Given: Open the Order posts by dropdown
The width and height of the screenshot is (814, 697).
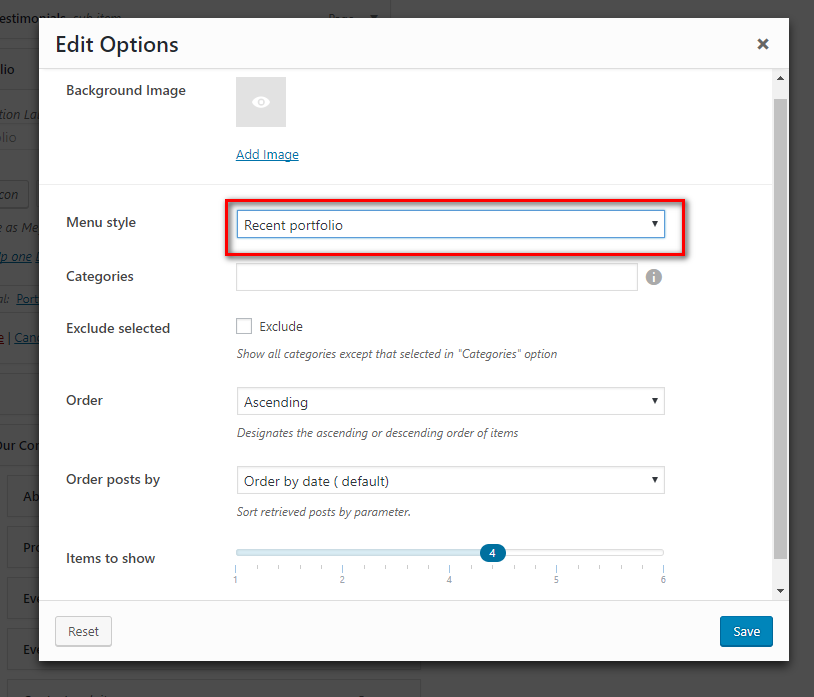Looking at the screenshot, I should coord(450,481).
